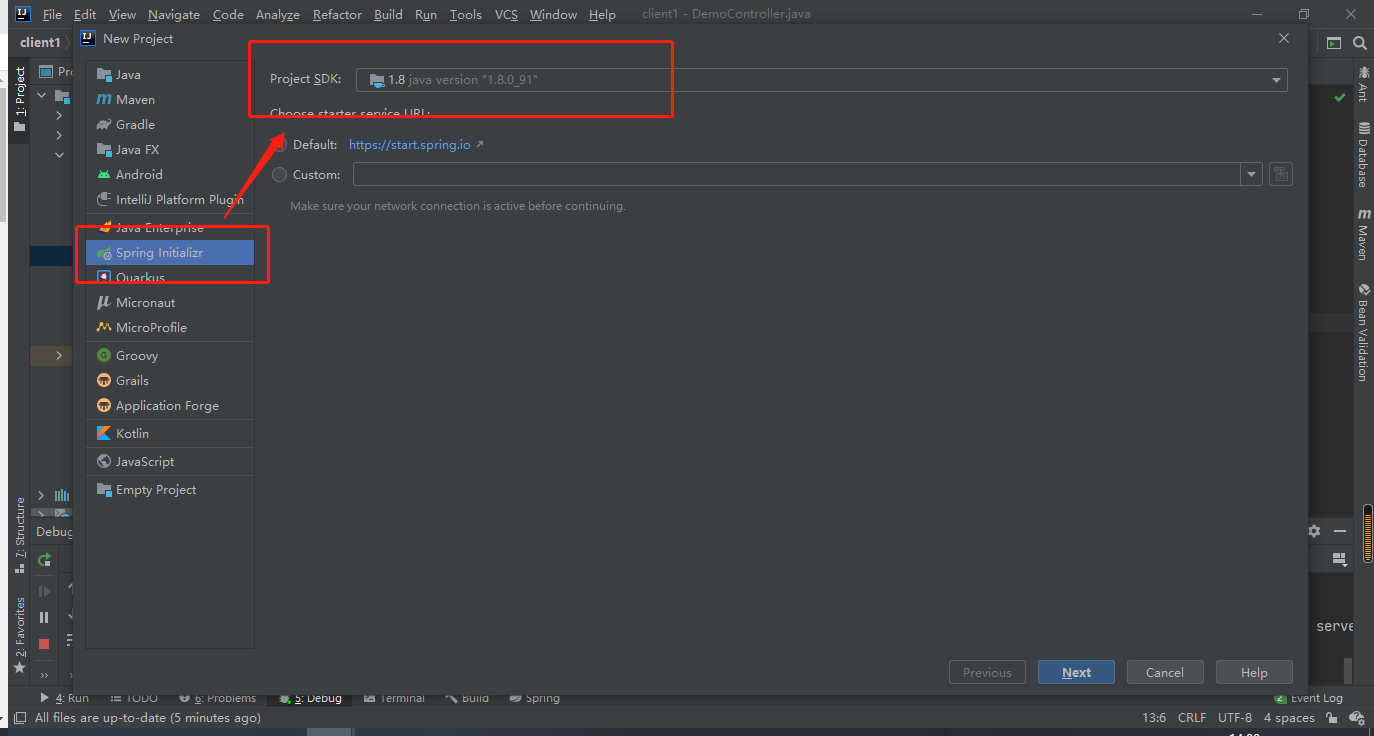Image resolution: width=1374 pixels, height=736 pixels.
Task: Pause the debug session
Action: click(44, 618)
